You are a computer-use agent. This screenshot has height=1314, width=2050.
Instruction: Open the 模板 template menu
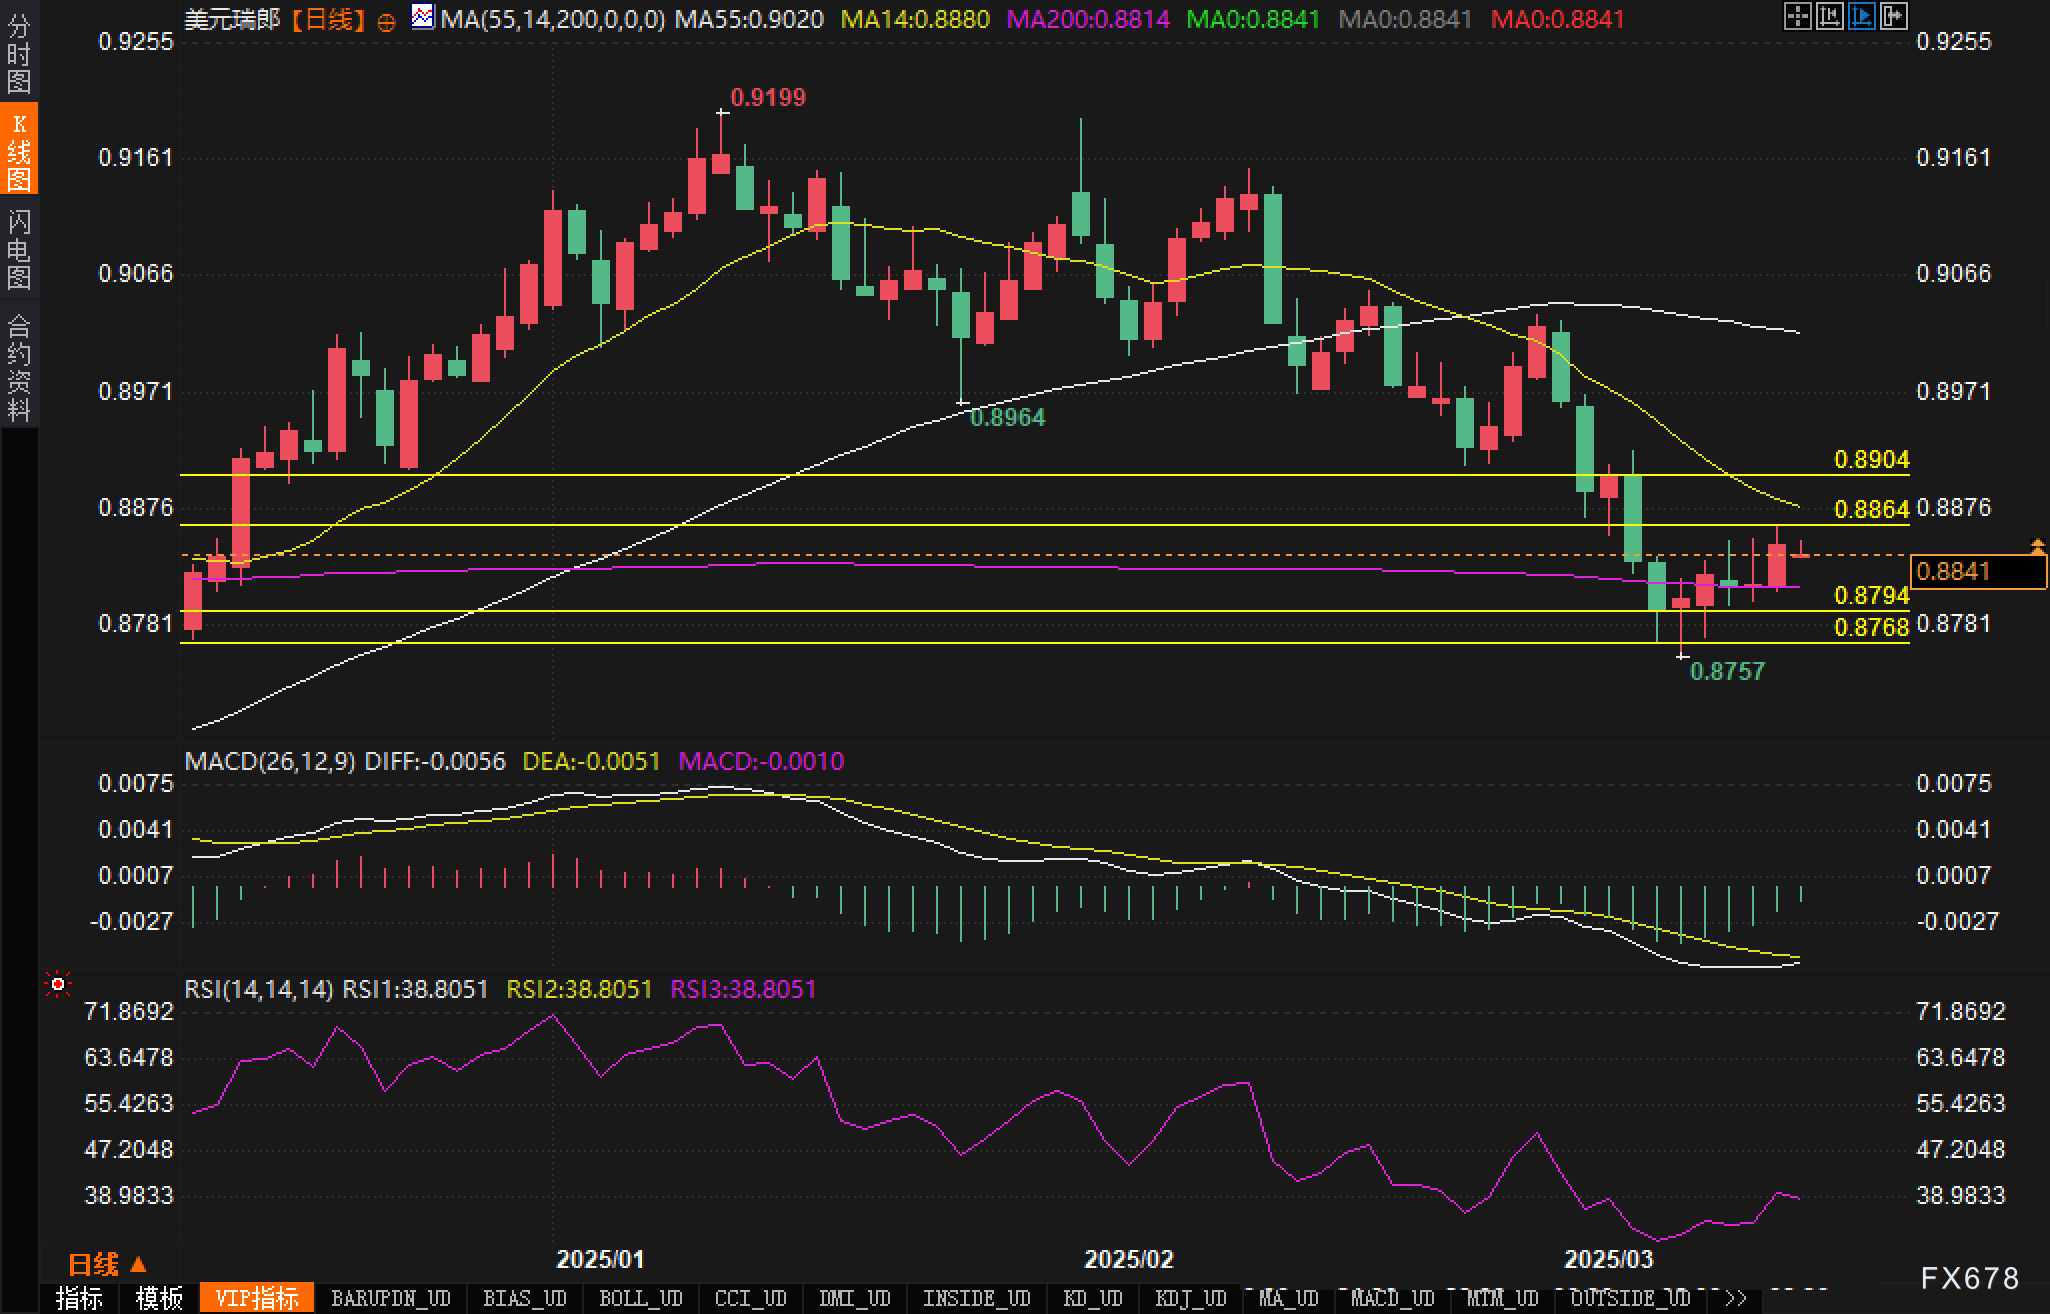[159, 1298]
